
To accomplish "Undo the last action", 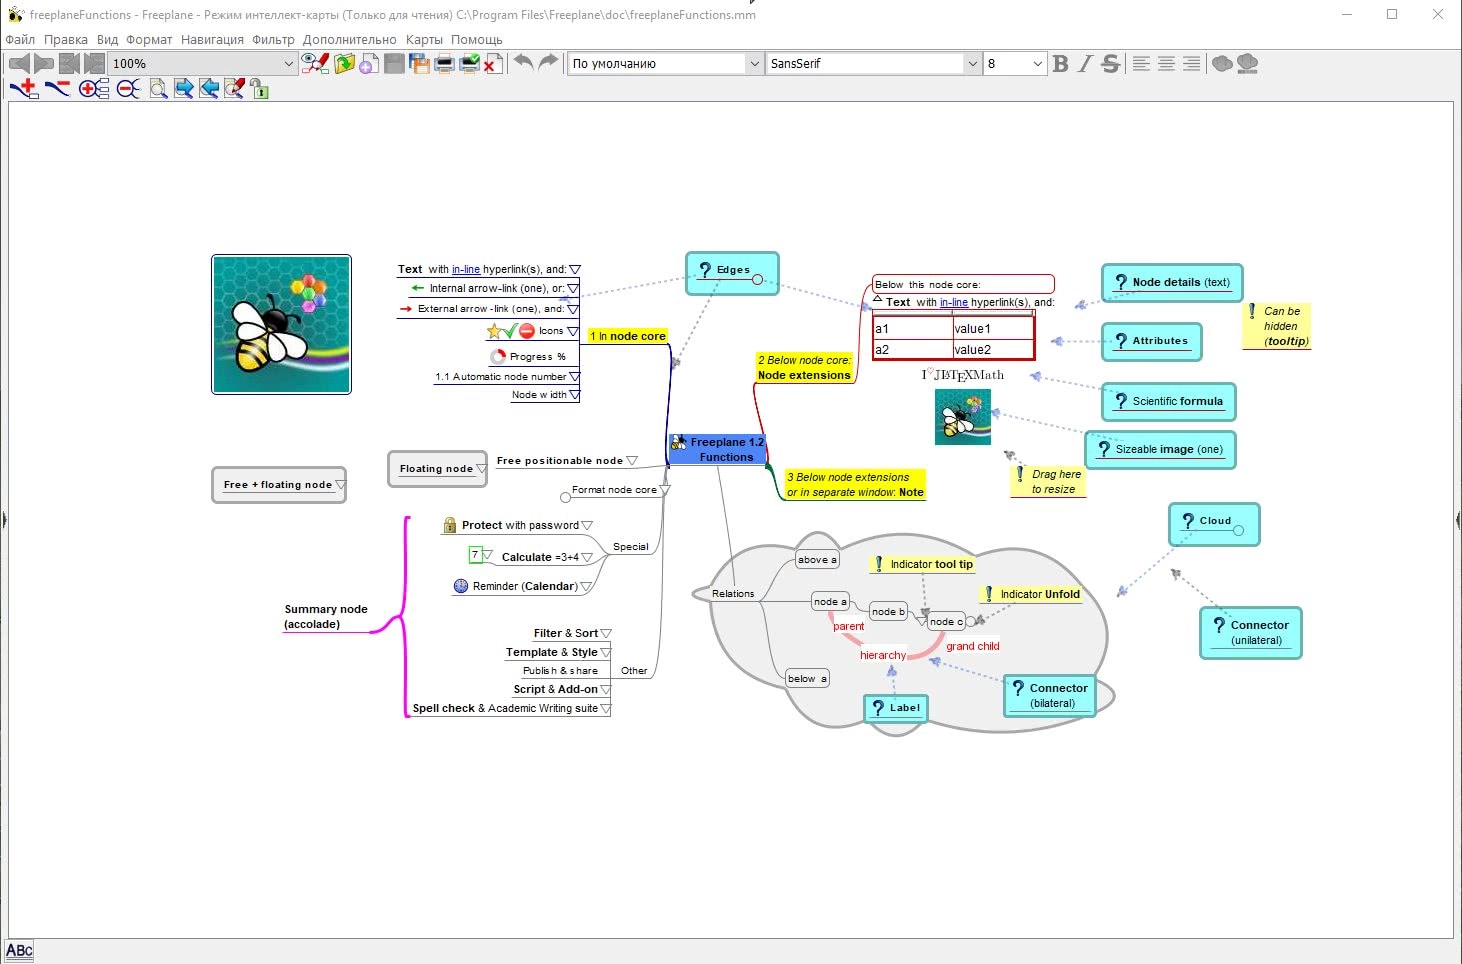I will pos(523,62).
